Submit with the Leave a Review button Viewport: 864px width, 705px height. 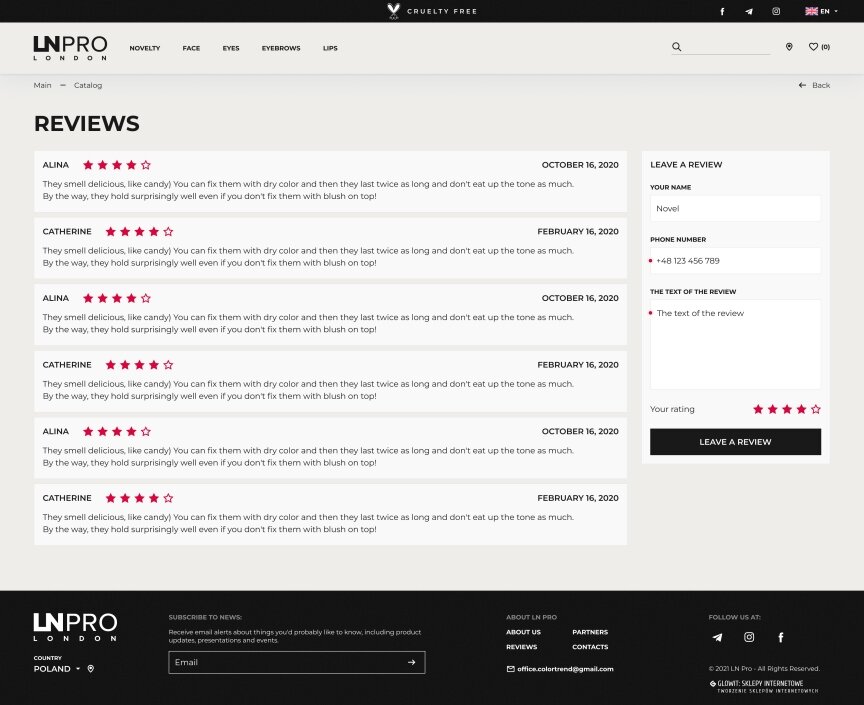(x=735, y=442)
